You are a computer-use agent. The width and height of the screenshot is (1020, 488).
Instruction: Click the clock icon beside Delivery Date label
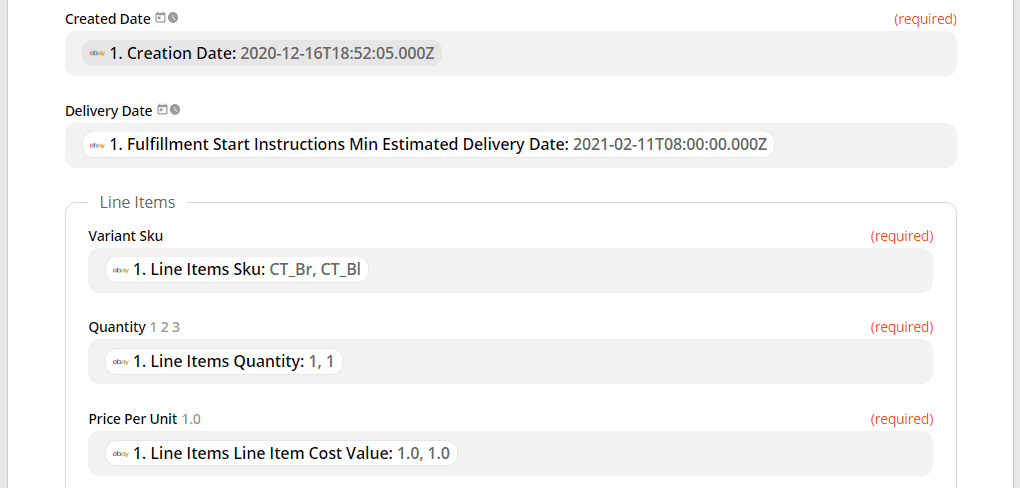coord(175,110)
